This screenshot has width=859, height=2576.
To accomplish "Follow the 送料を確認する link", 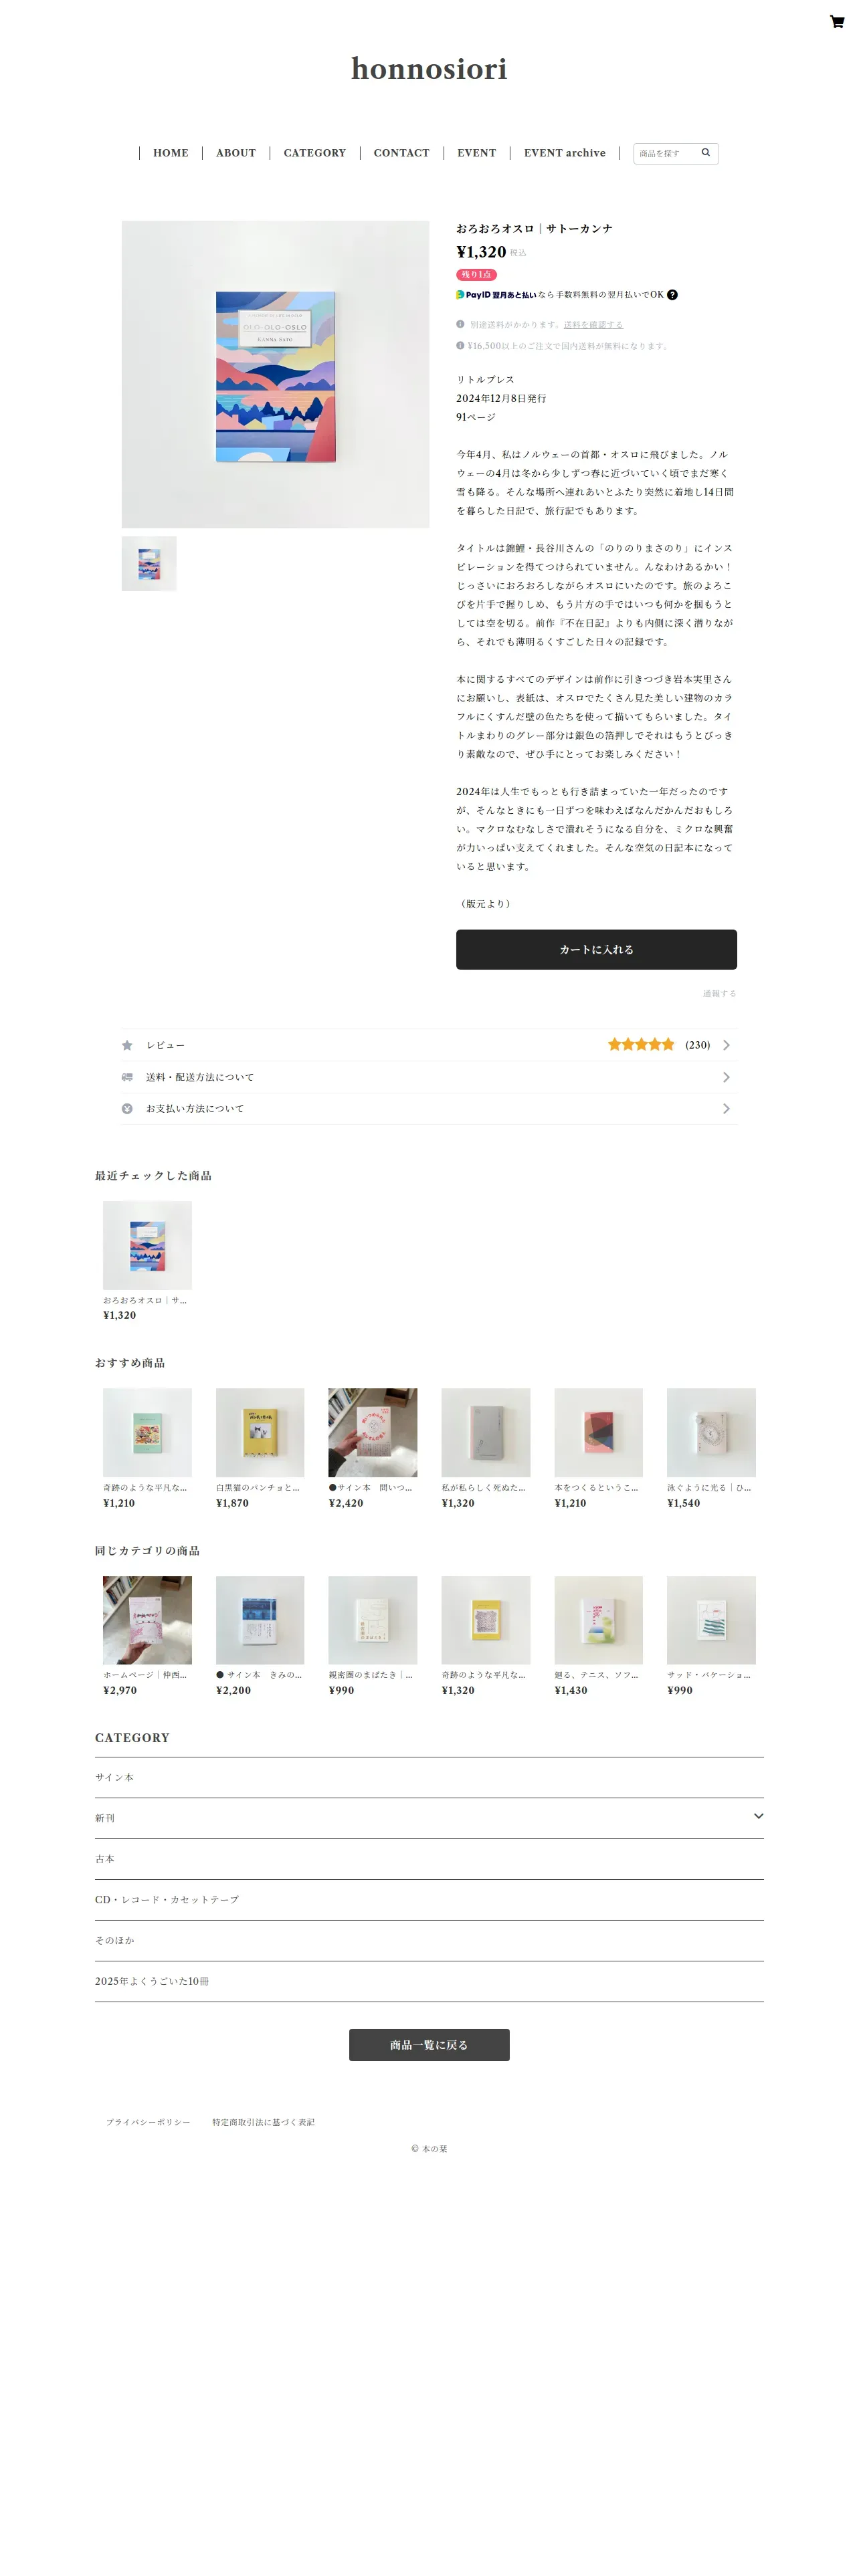I will (593, 325).
